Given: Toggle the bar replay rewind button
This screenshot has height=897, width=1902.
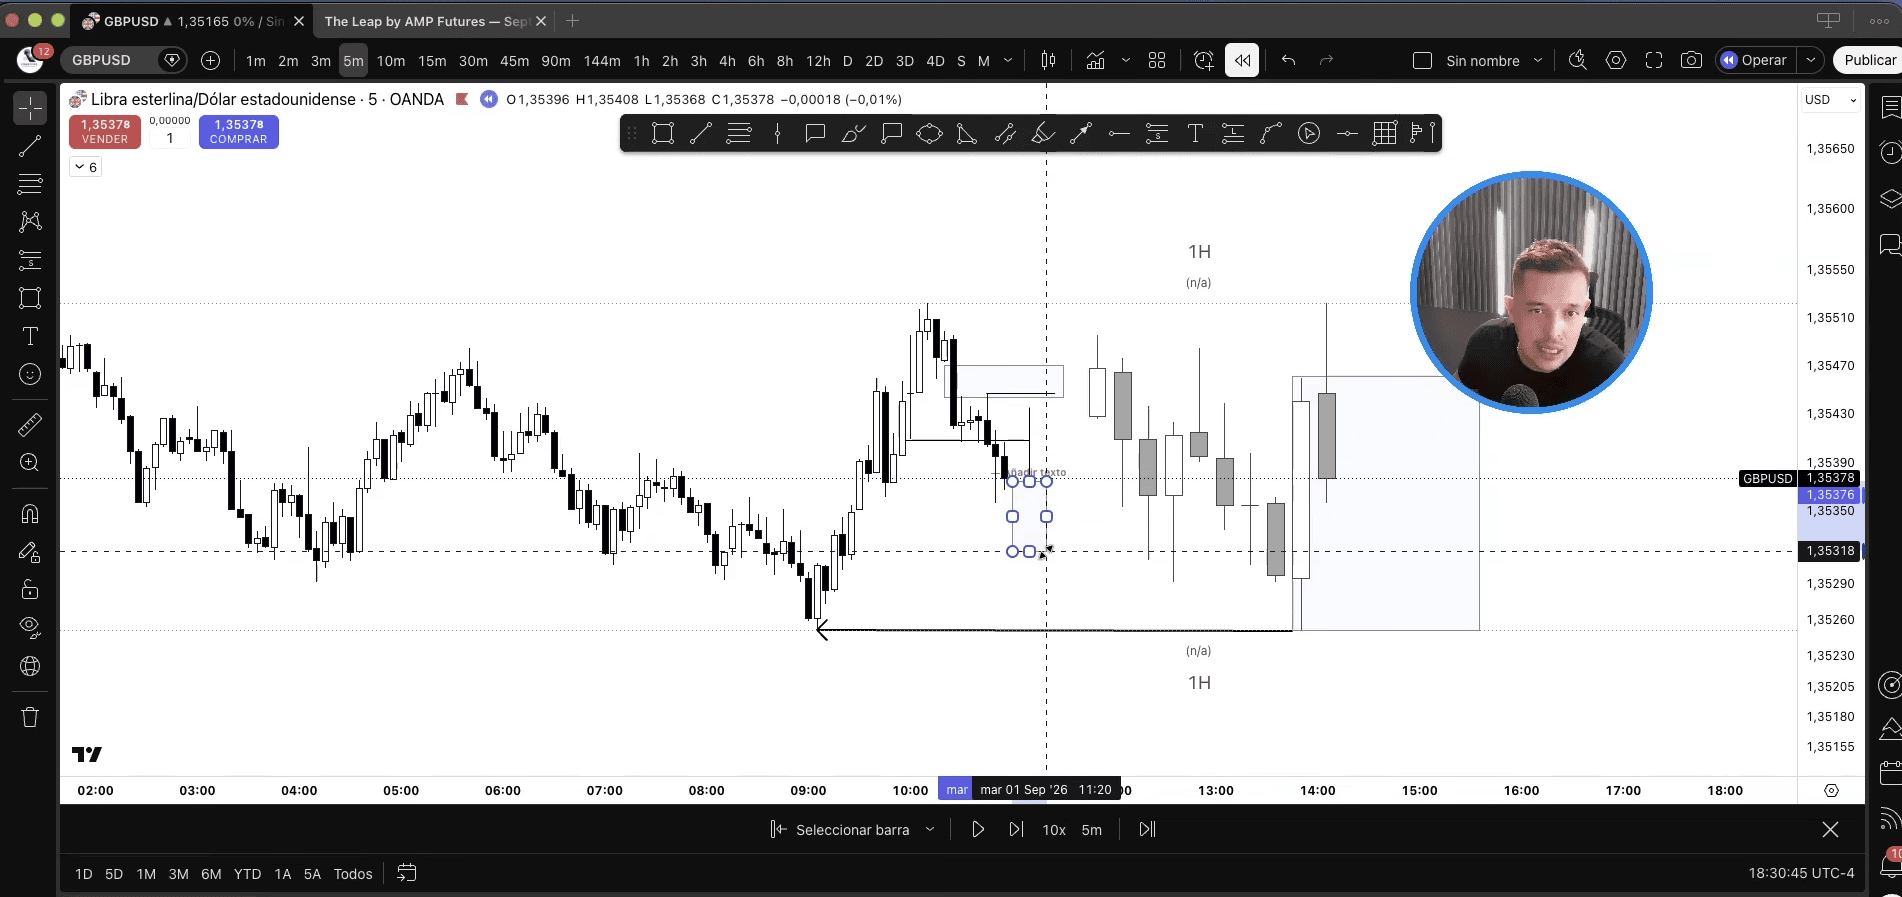Looking at the screenshot, I should point(1242,60).
